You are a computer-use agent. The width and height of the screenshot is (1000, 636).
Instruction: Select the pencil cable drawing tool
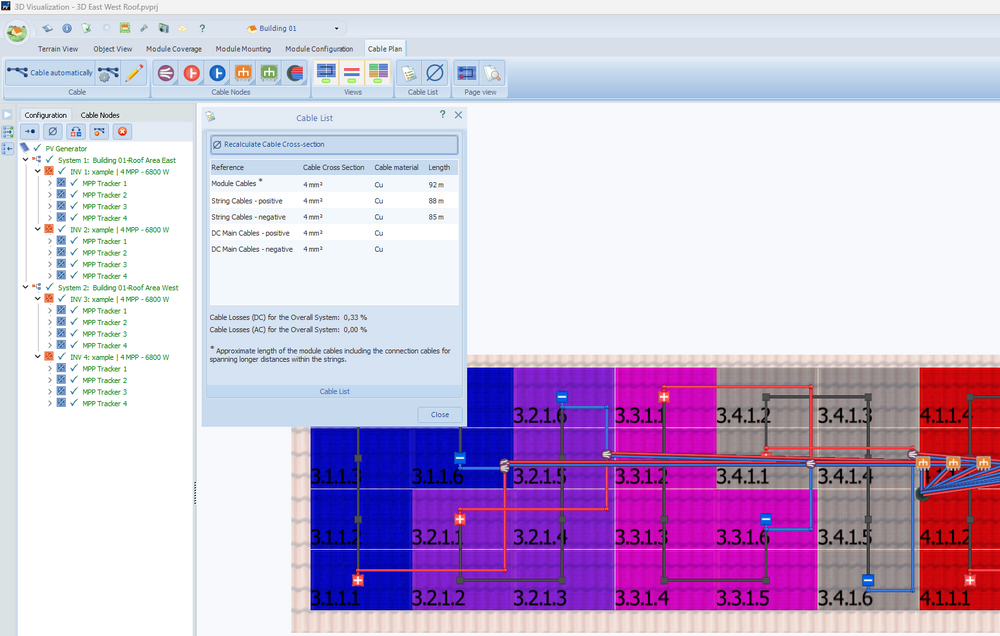point(135,72)
